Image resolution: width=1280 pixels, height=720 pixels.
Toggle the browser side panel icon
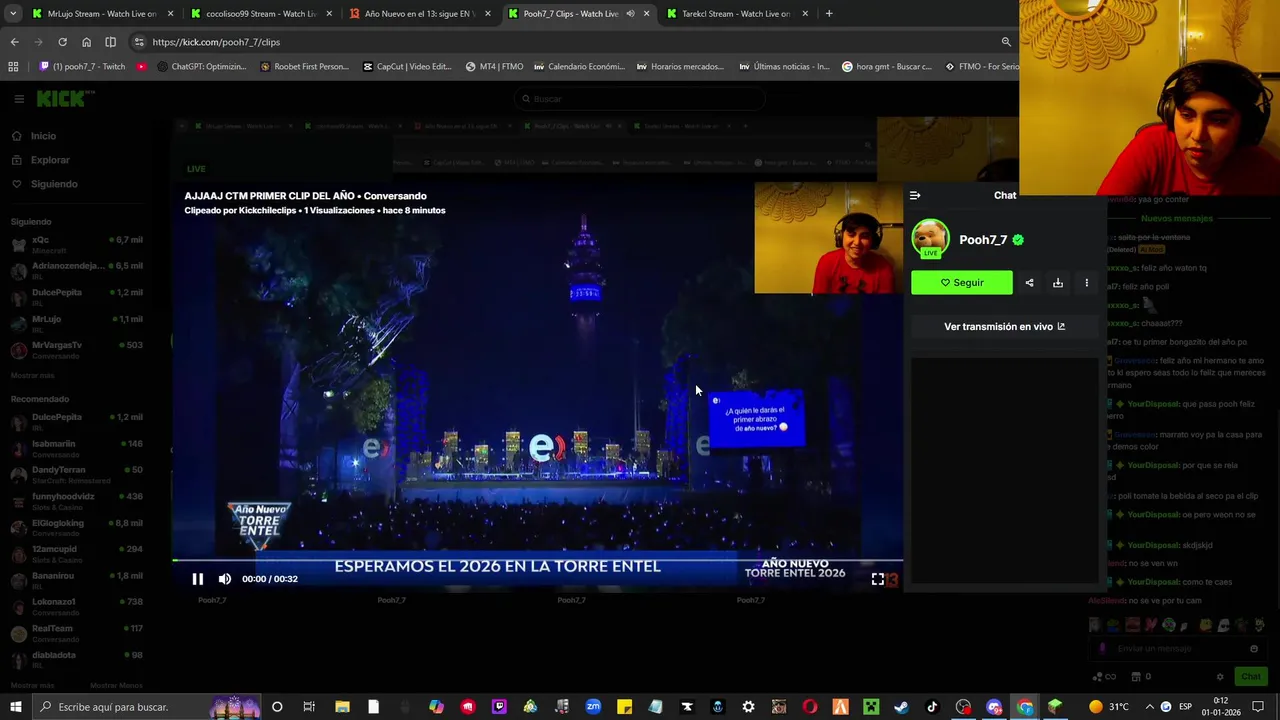110,42
